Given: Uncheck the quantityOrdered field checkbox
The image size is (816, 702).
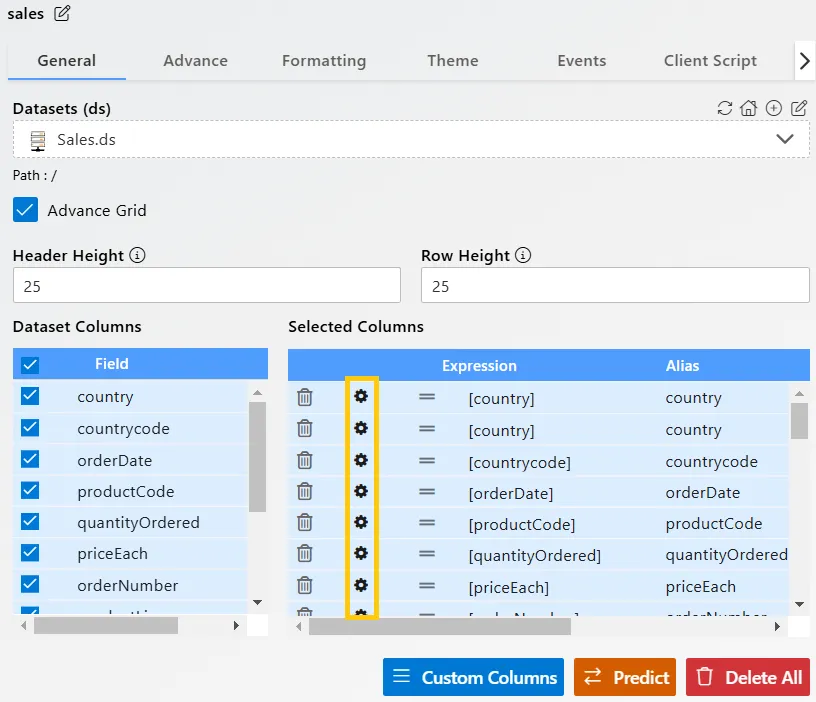Looking at the screenshot, I should click(30, 522).
